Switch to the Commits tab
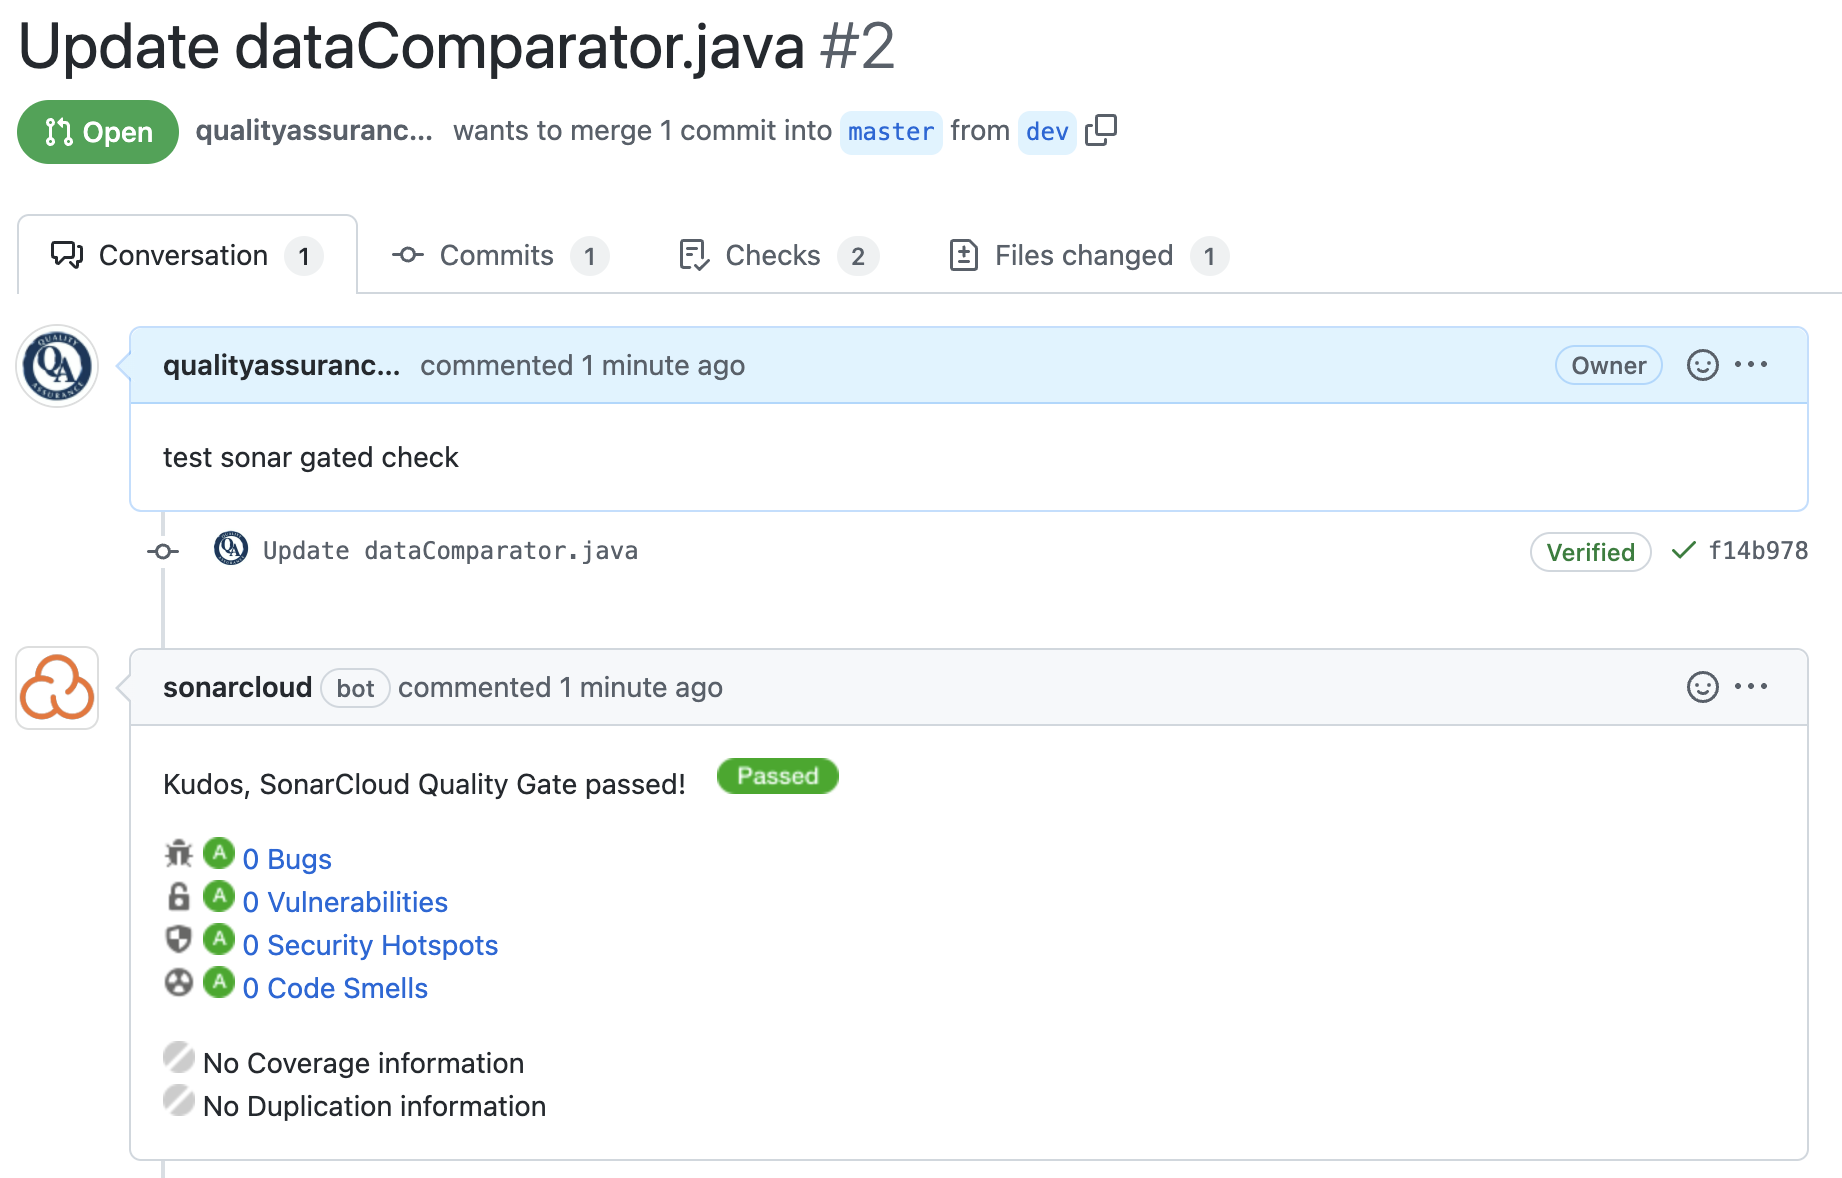The height and width of the screenshot is (1178, 1842). click(496, 256)
